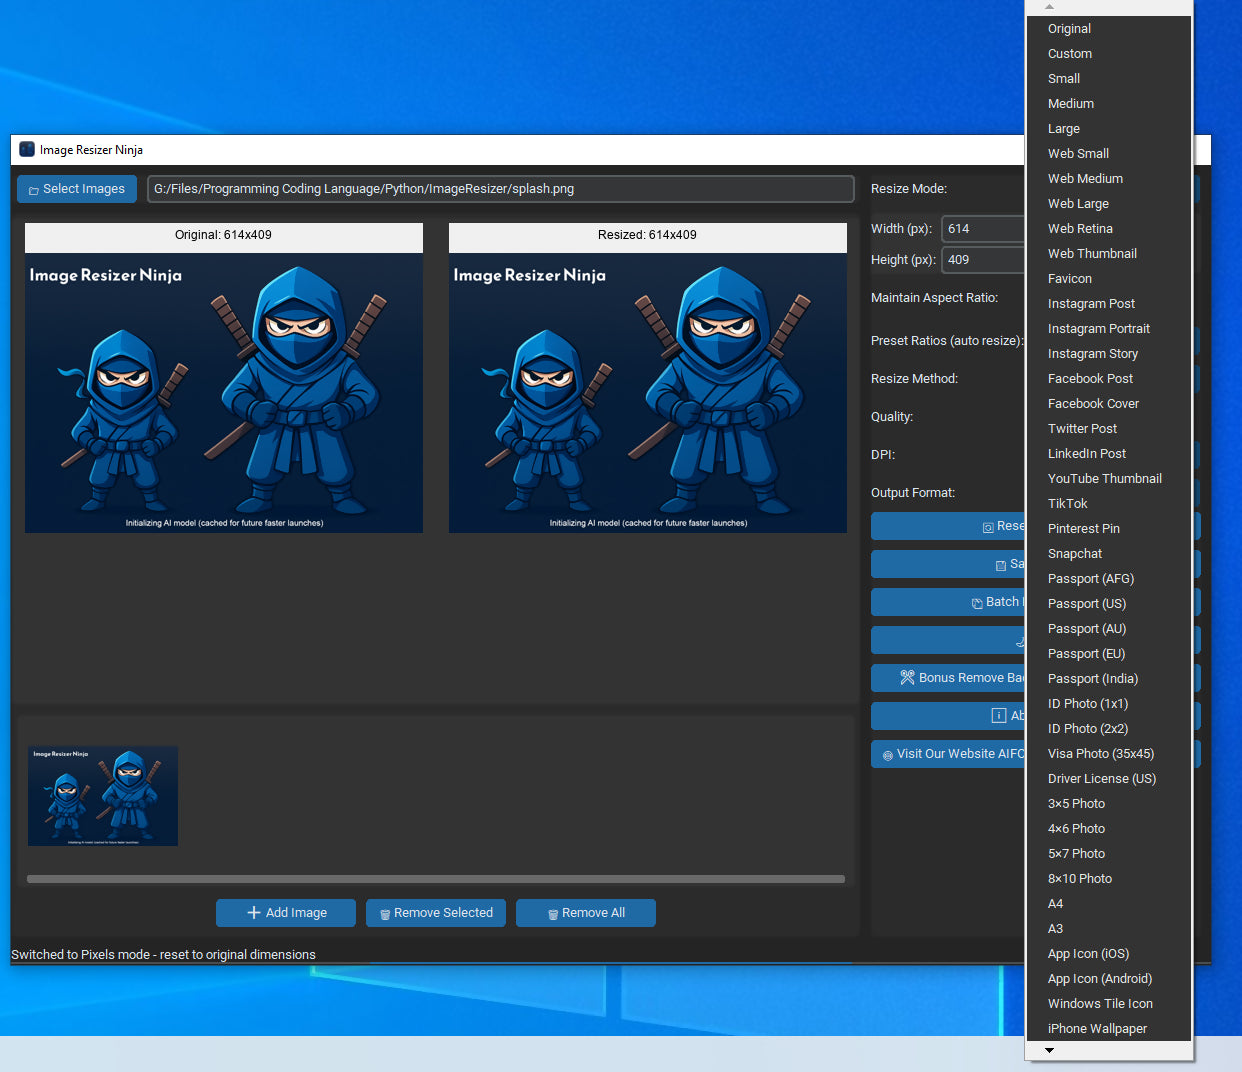This screenshot has height=1072, width=1242.
Task: Click the Remove All button
Action: coord(586,913)
